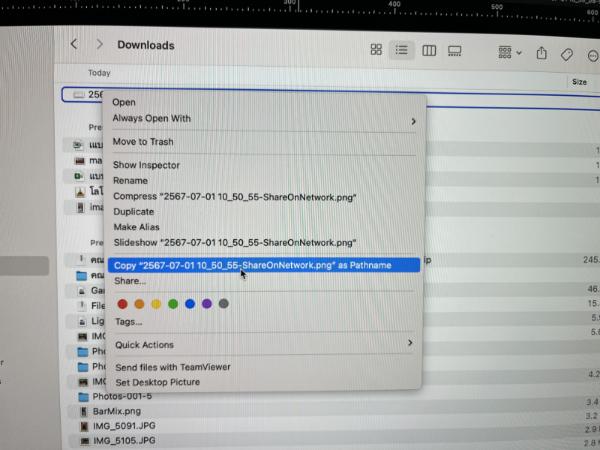Apply the orange tag color
This screenshot has width=600, height=450.
pos(139,304)
